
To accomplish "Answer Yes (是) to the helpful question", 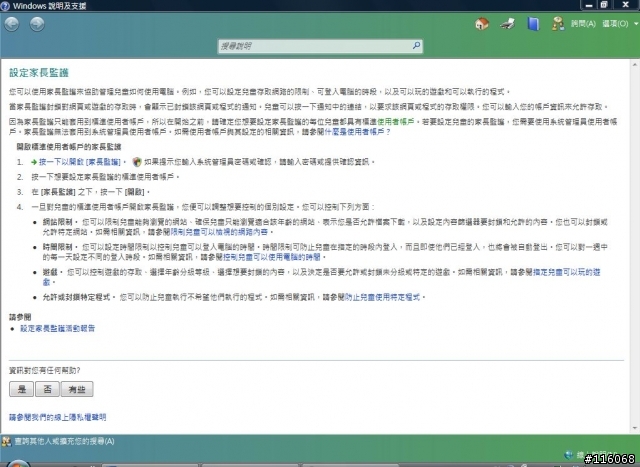I will 21,389.
